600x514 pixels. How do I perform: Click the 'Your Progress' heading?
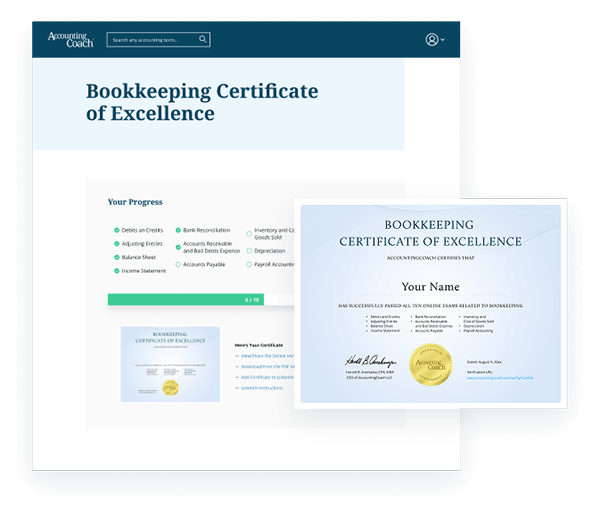click(135, 202)
